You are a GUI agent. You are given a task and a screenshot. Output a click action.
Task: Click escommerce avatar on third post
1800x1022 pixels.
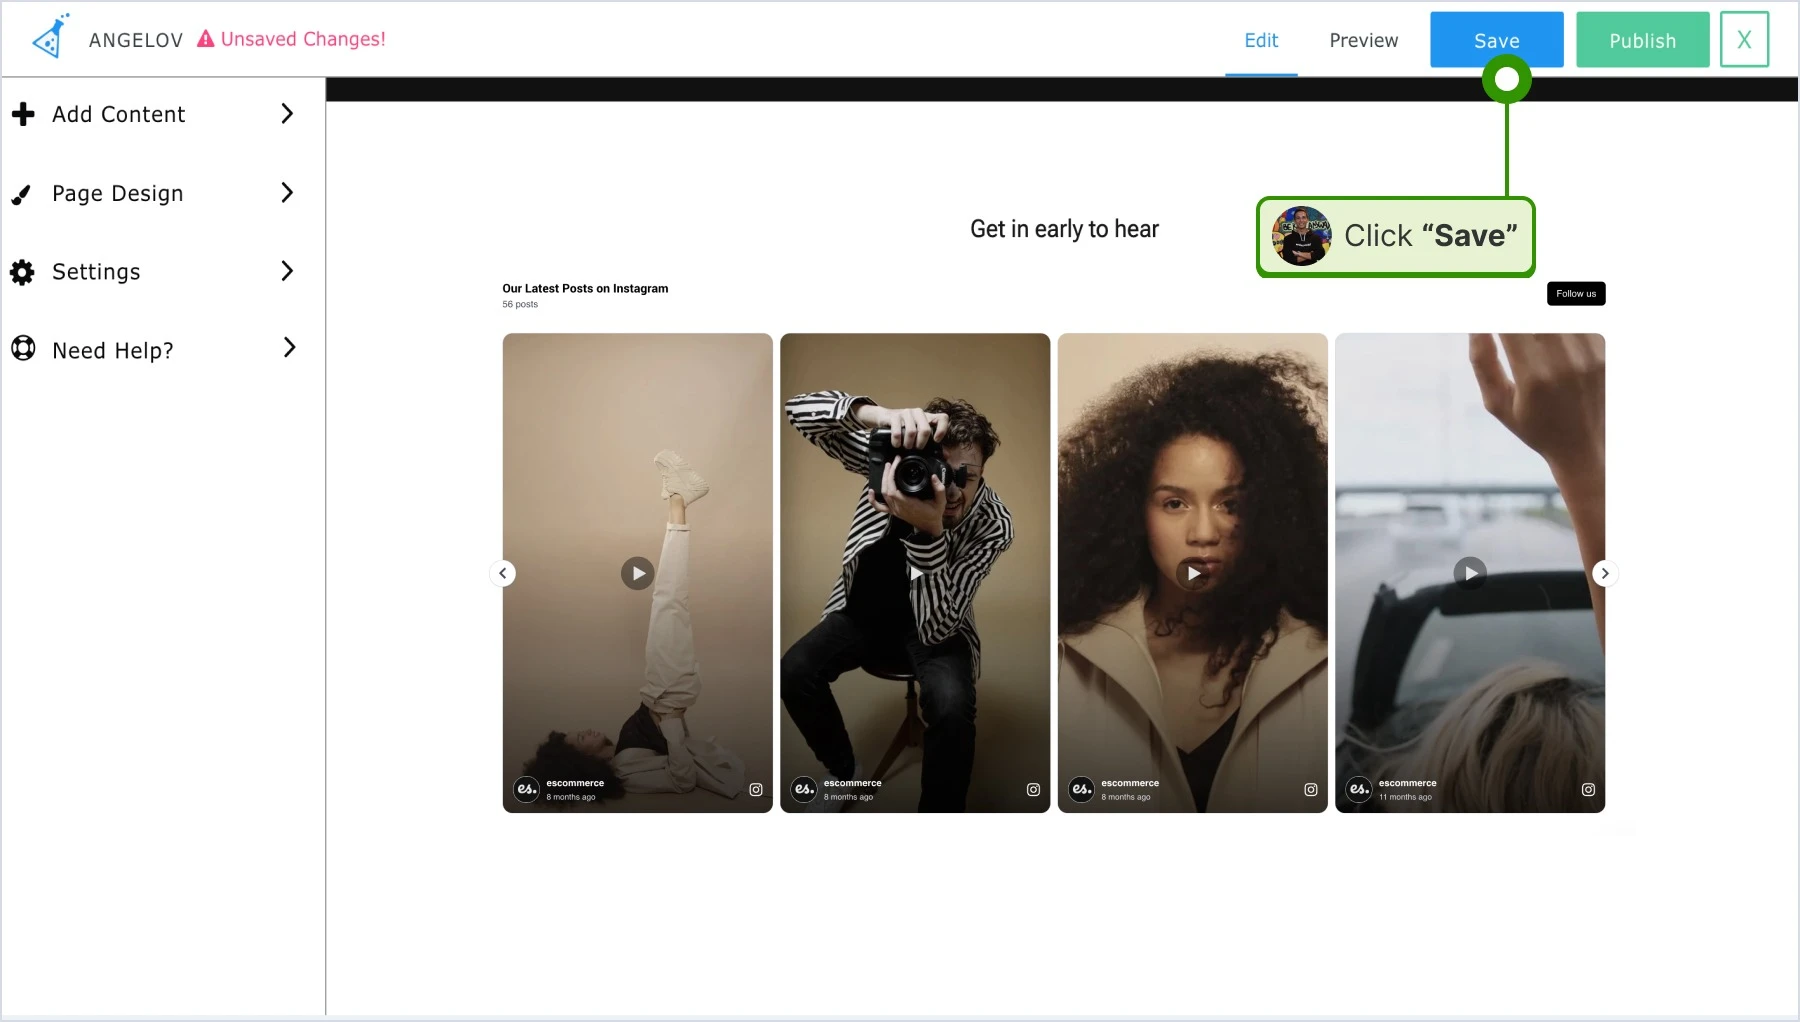pyautogui.click(x=1082, y=789)
